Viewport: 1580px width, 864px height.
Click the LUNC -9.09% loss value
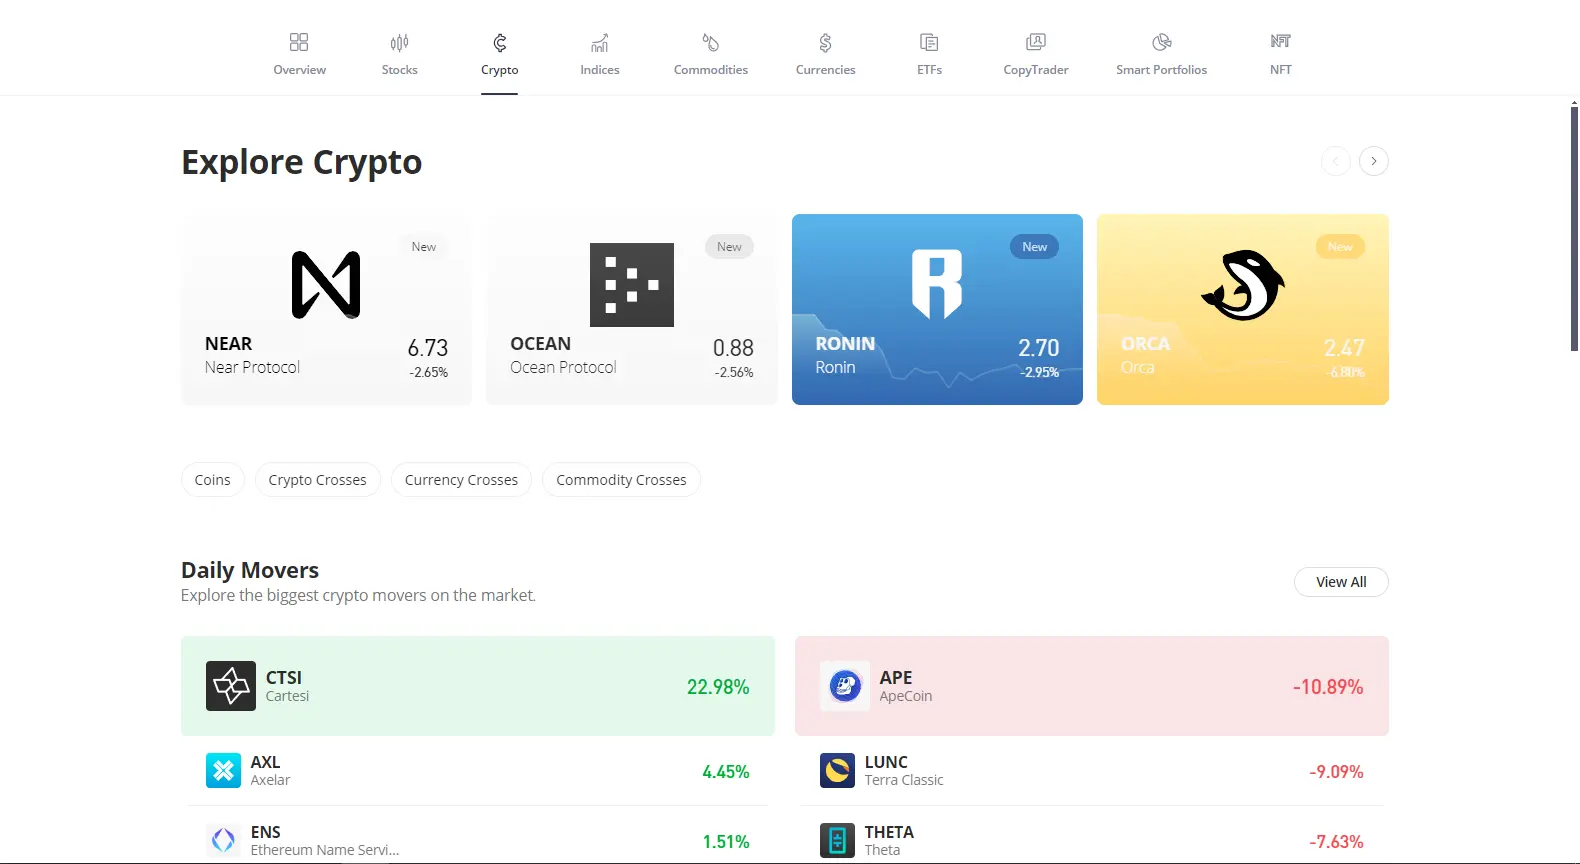[1336, 772]
